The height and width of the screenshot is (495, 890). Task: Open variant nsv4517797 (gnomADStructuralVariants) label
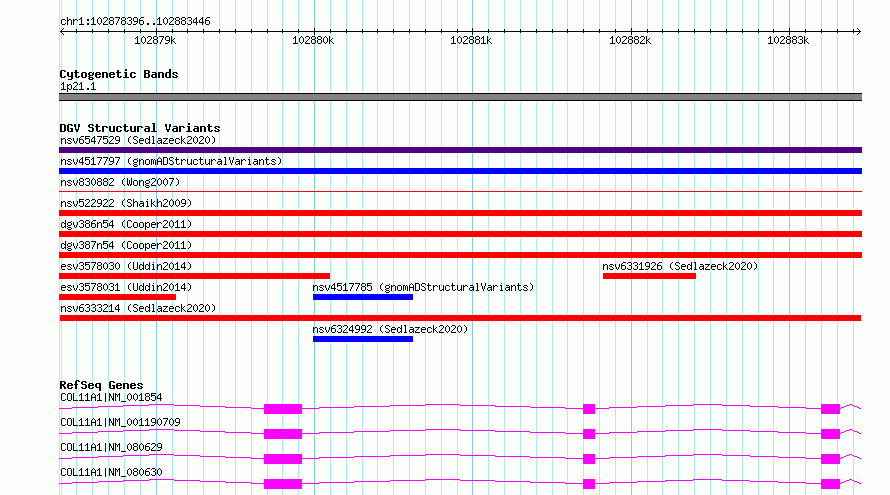click(x=171, y=161)
